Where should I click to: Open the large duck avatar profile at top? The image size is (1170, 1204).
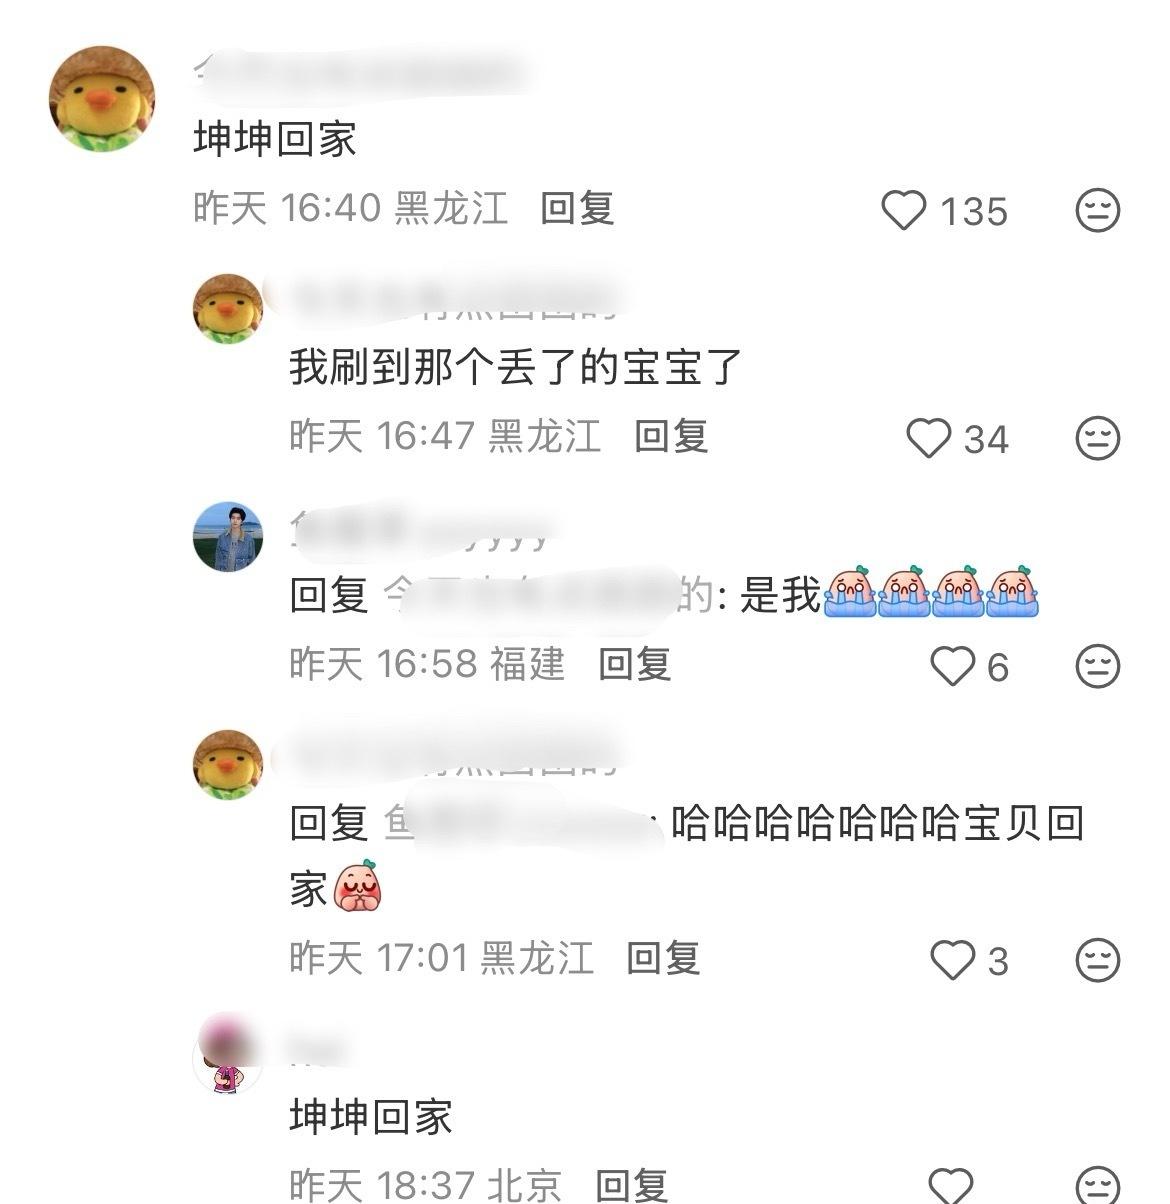pyautogui.click(x=101, y=98)
